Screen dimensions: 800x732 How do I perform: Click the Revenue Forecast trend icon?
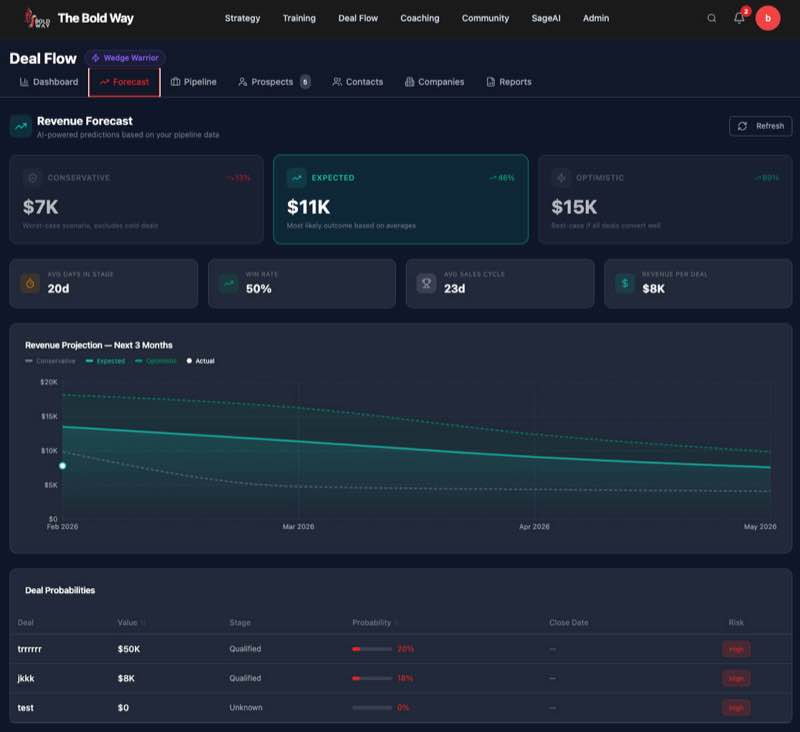tap(20, 126)
